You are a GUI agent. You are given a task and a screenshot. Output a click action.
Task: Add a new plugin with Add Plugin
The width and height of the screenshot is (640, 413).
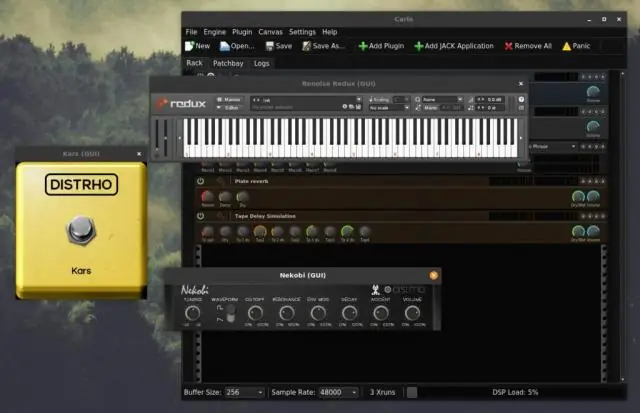(381, 46)
